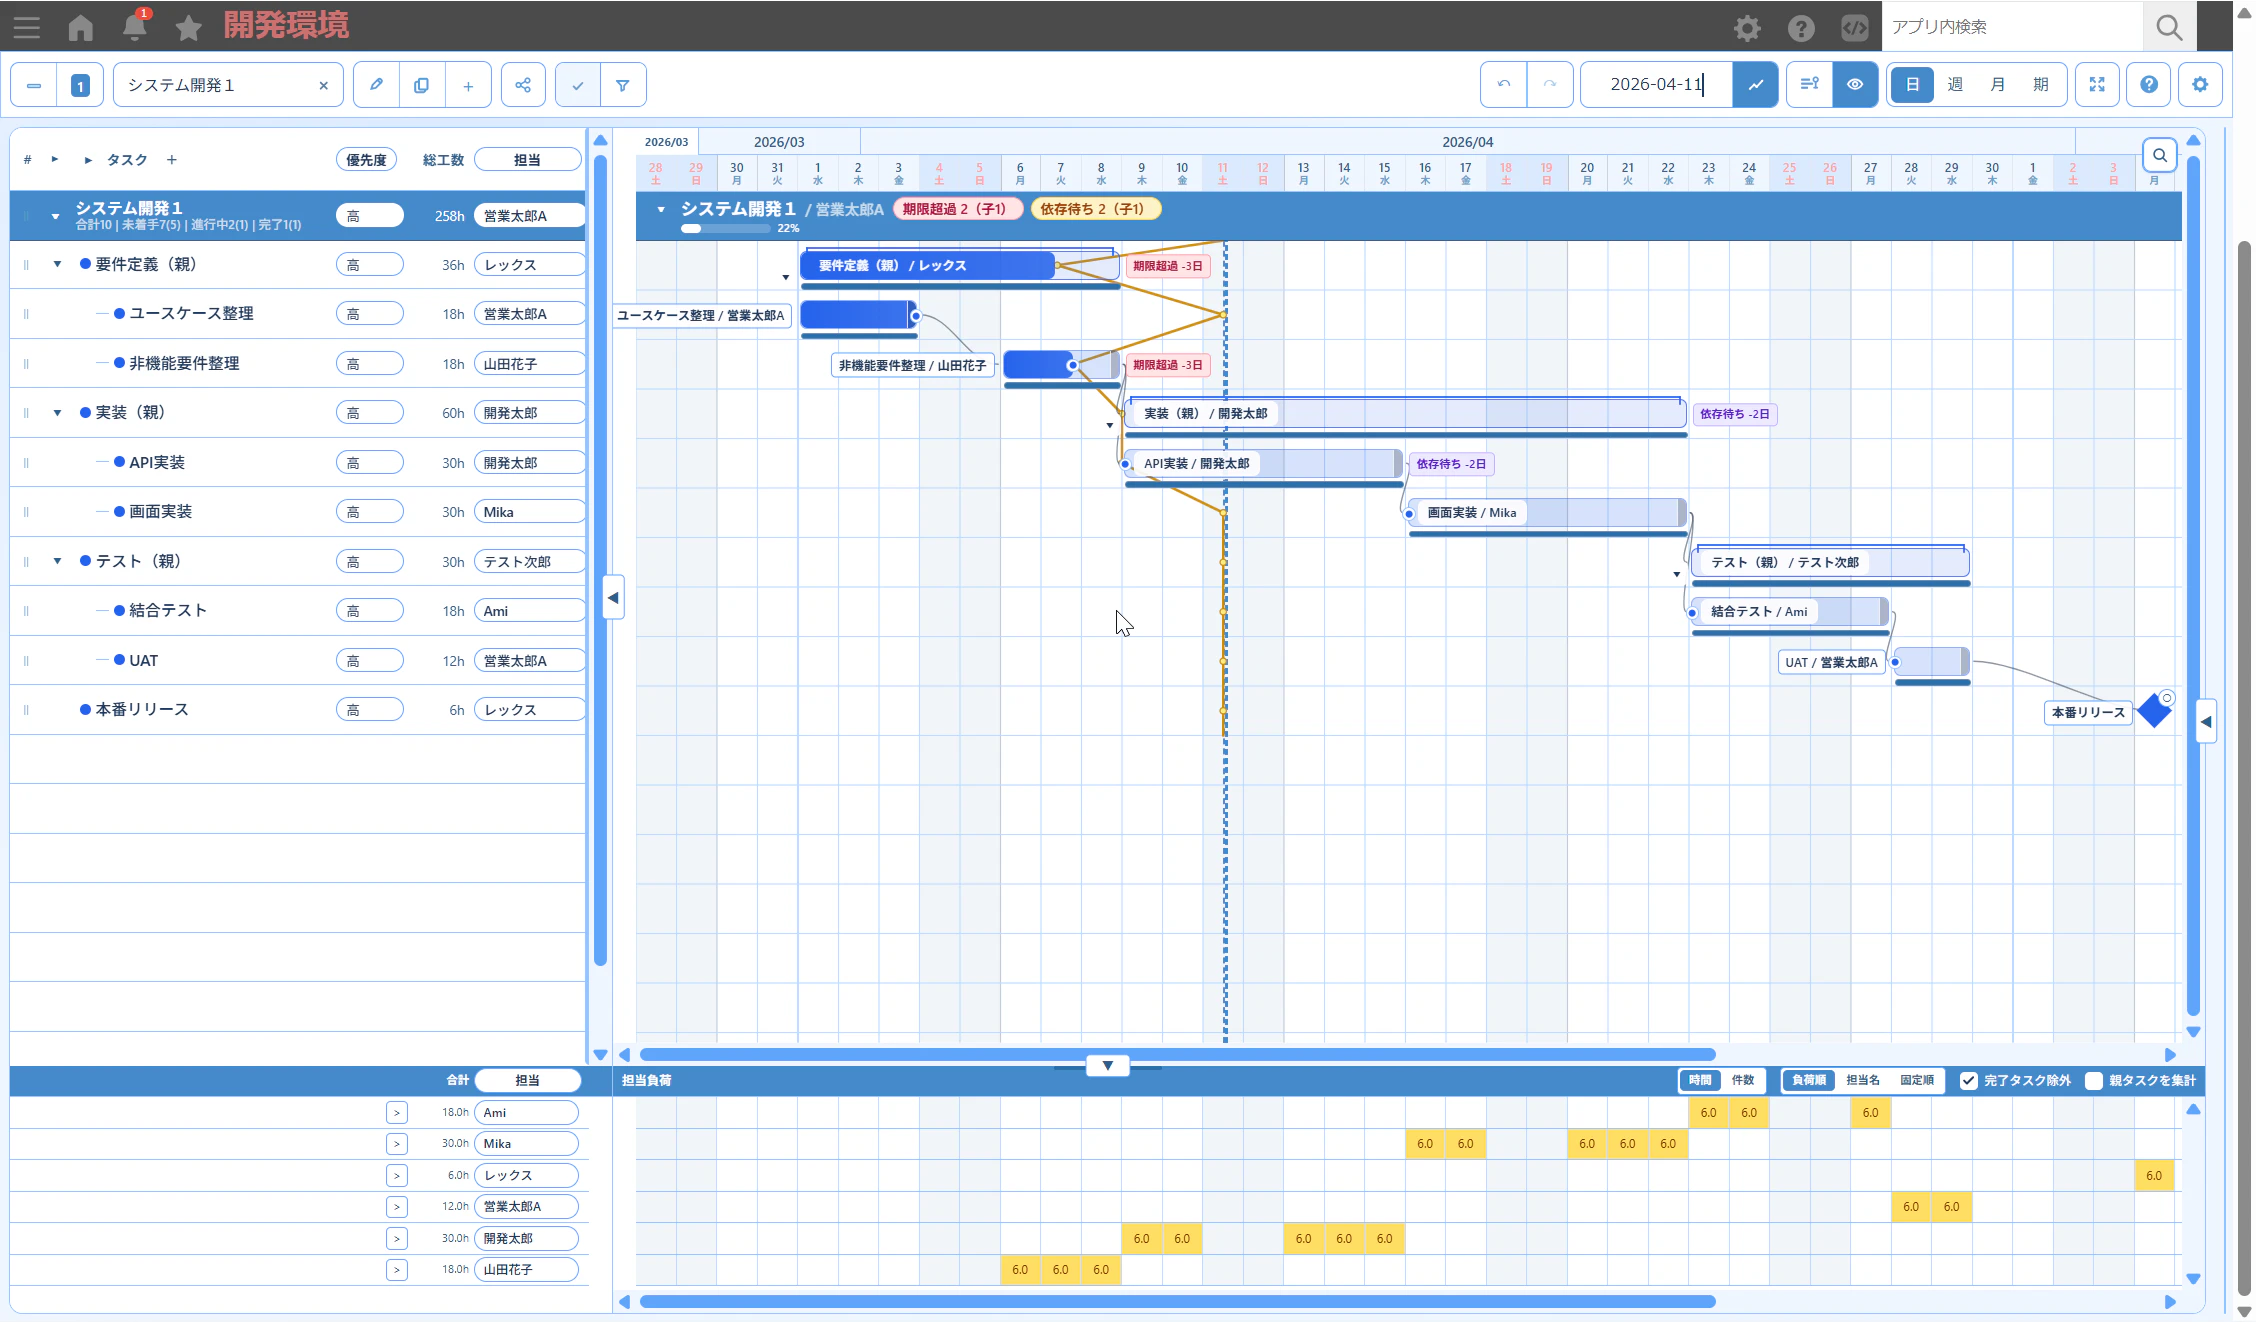Viewport: 2256px width, 1322px height.
Task: Click the progress line chart icon
Action: click(1756, 85)
